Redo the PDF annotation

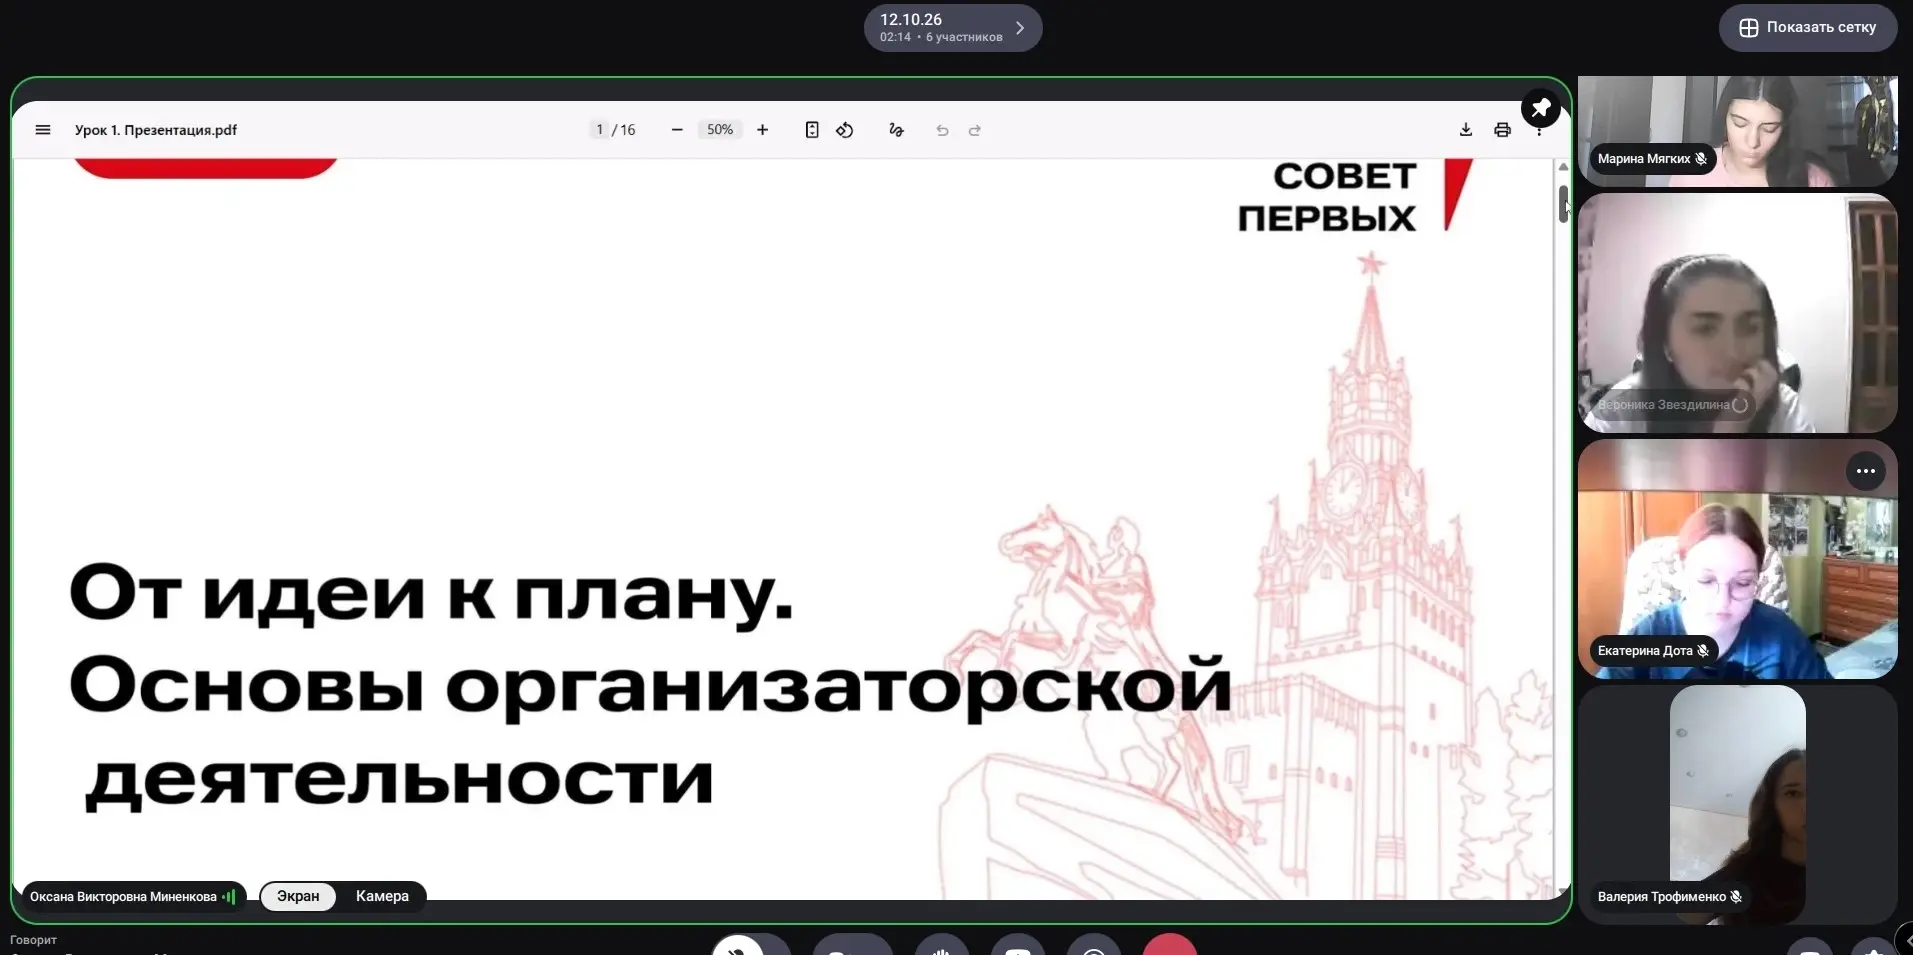pyautogui.click(x=975, y=130)
